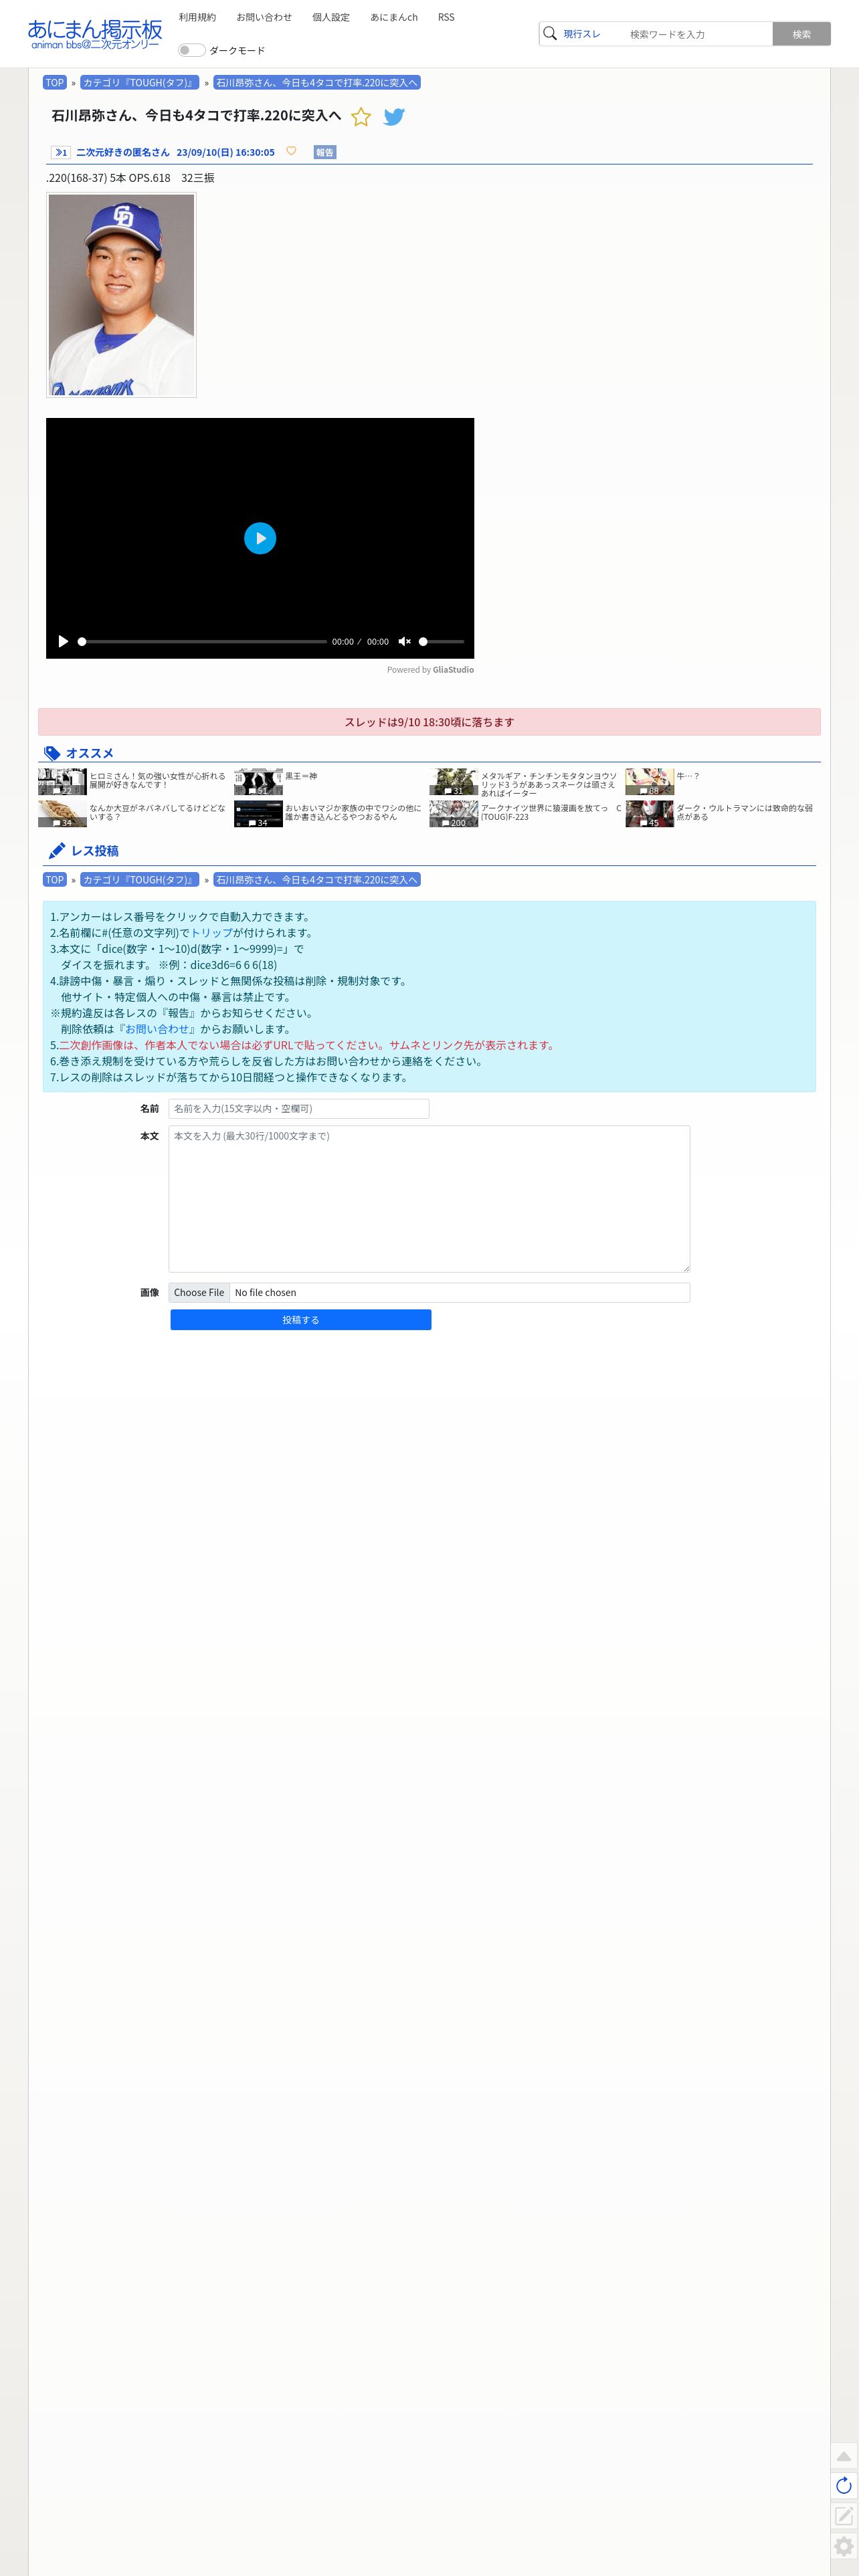Click the 検索 button
This screenshot has height=2576, width=859.
tap(801, 34)
